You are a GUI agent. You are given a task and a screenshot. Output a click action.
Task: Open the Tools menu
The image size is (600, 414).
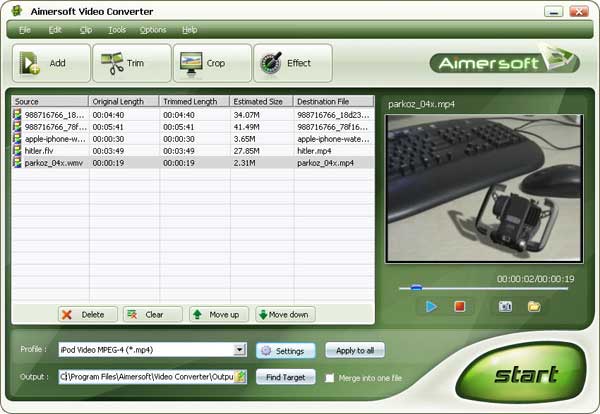117,30
